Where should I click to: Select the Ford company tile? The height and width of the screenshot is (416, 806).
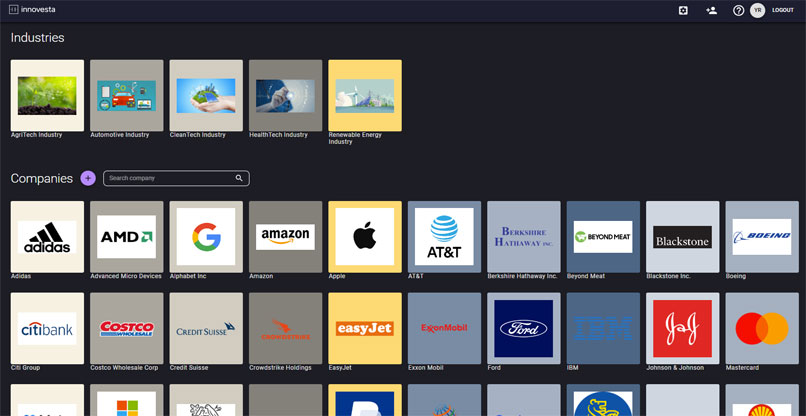coord(524,328)
